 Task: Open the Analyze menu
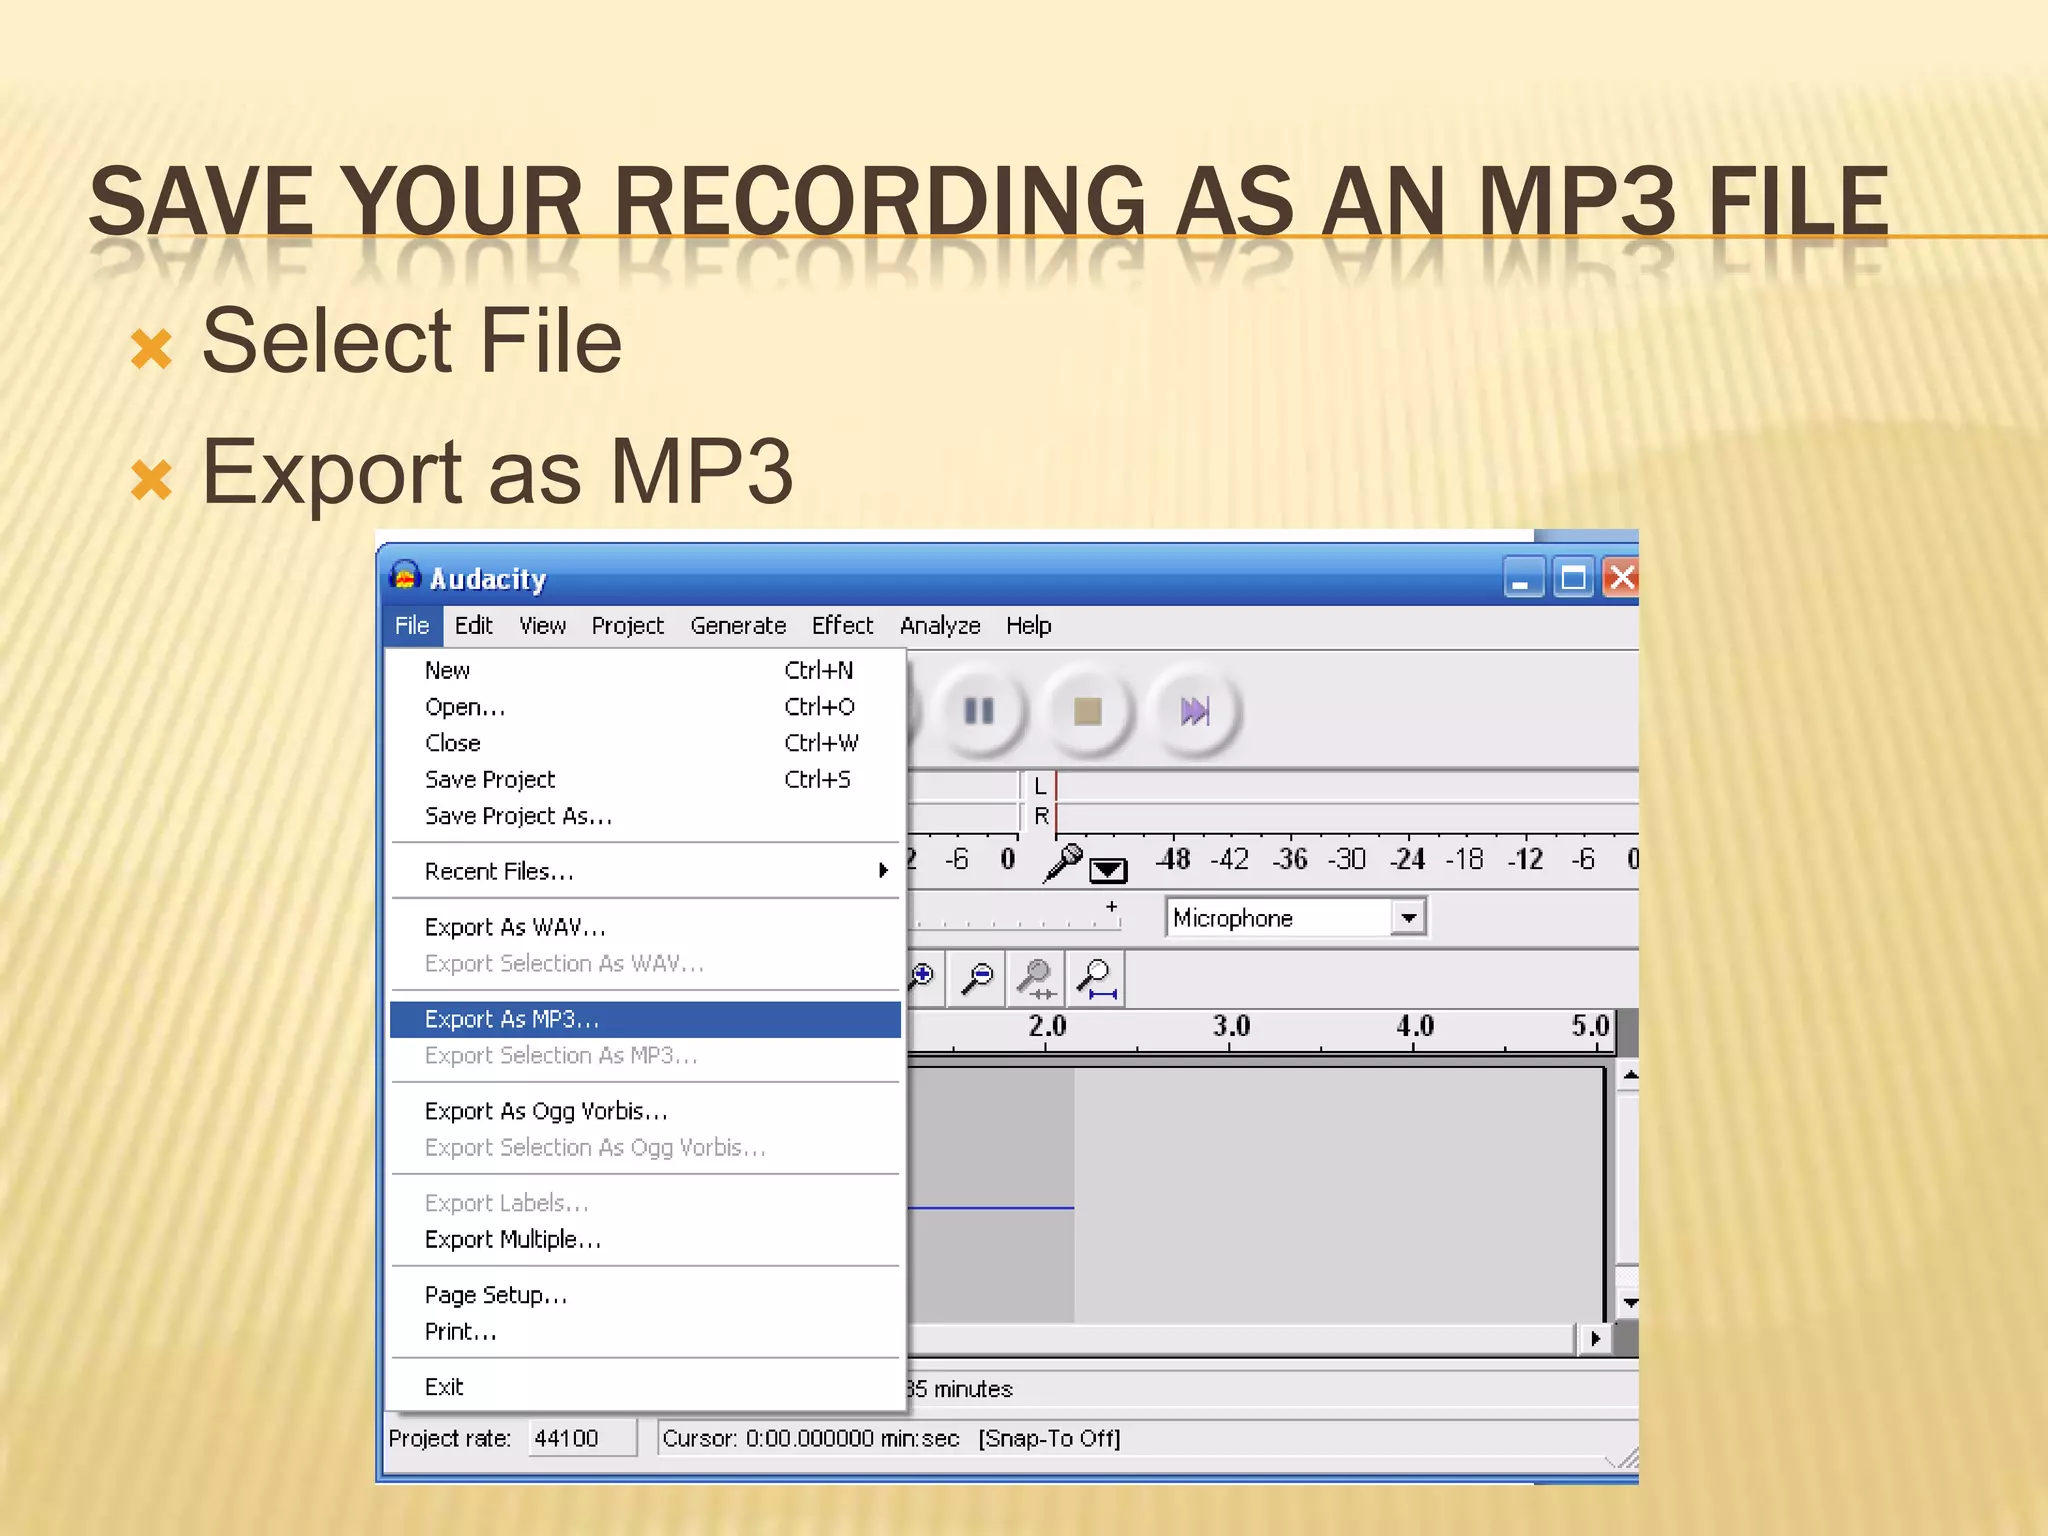940,626
